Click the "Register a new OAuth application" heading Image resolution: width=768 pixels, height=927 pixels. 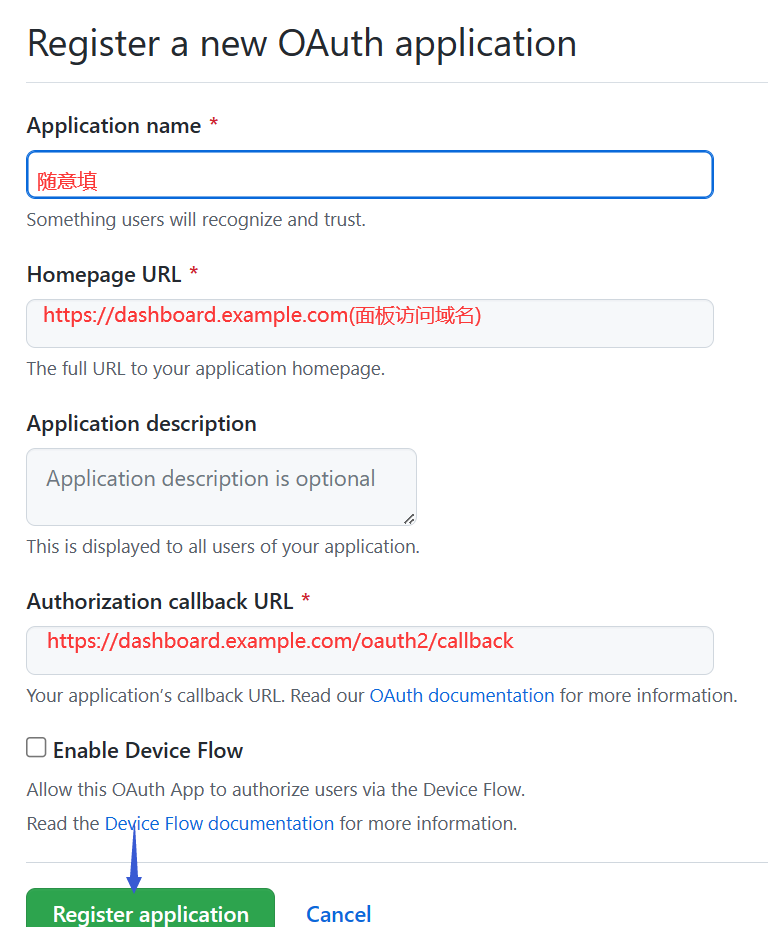click(x=301, y=43)
